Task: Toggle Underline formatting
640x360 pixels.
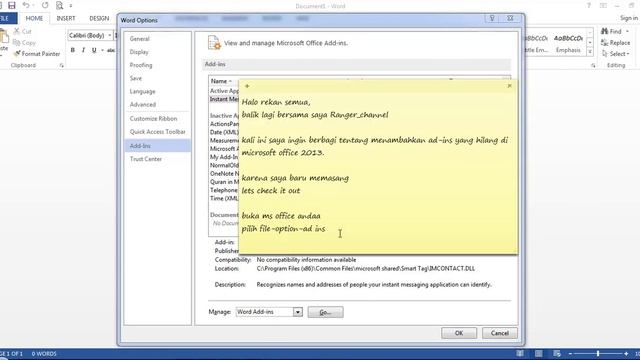Action: 94,50
